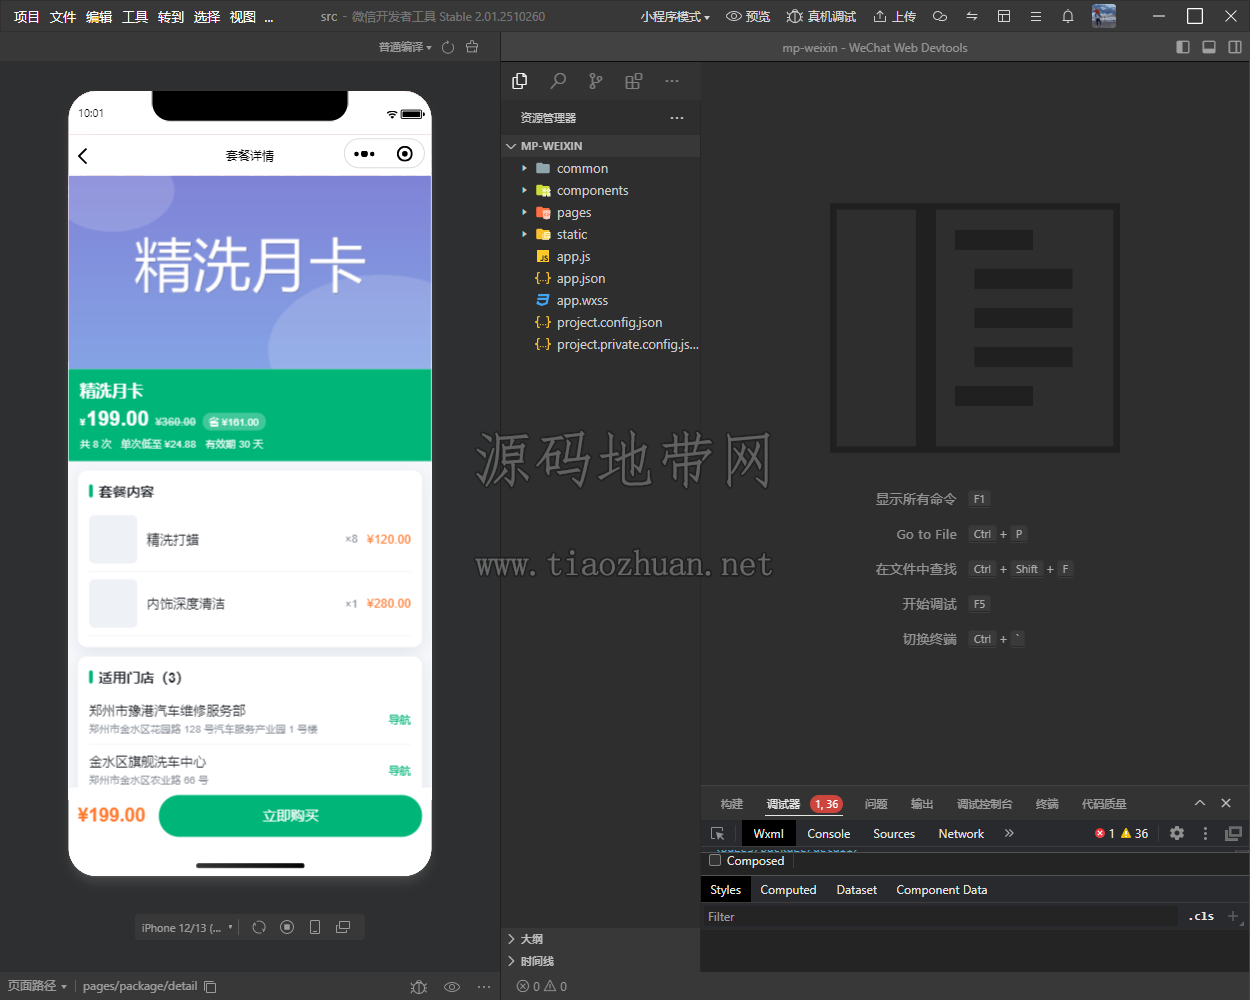This screenshot has height=1000, width=1250.
Task: Switch to the Computed tab
Action: pos(788,890)
